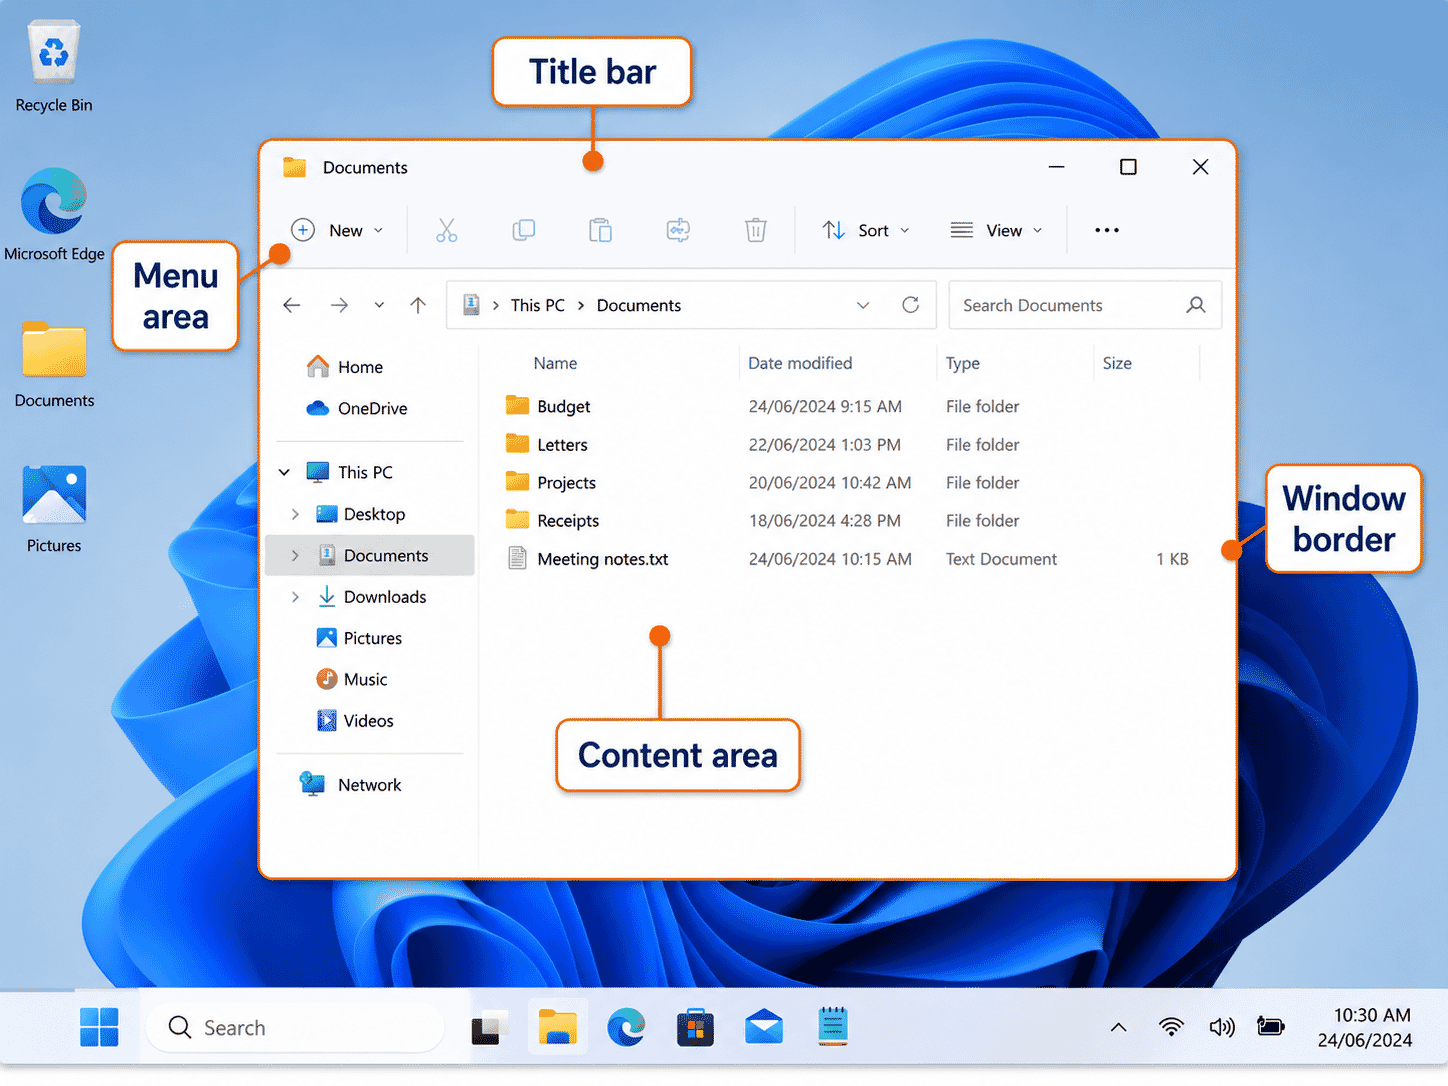Go up one level with up arrow

click(x=418, y=305)
